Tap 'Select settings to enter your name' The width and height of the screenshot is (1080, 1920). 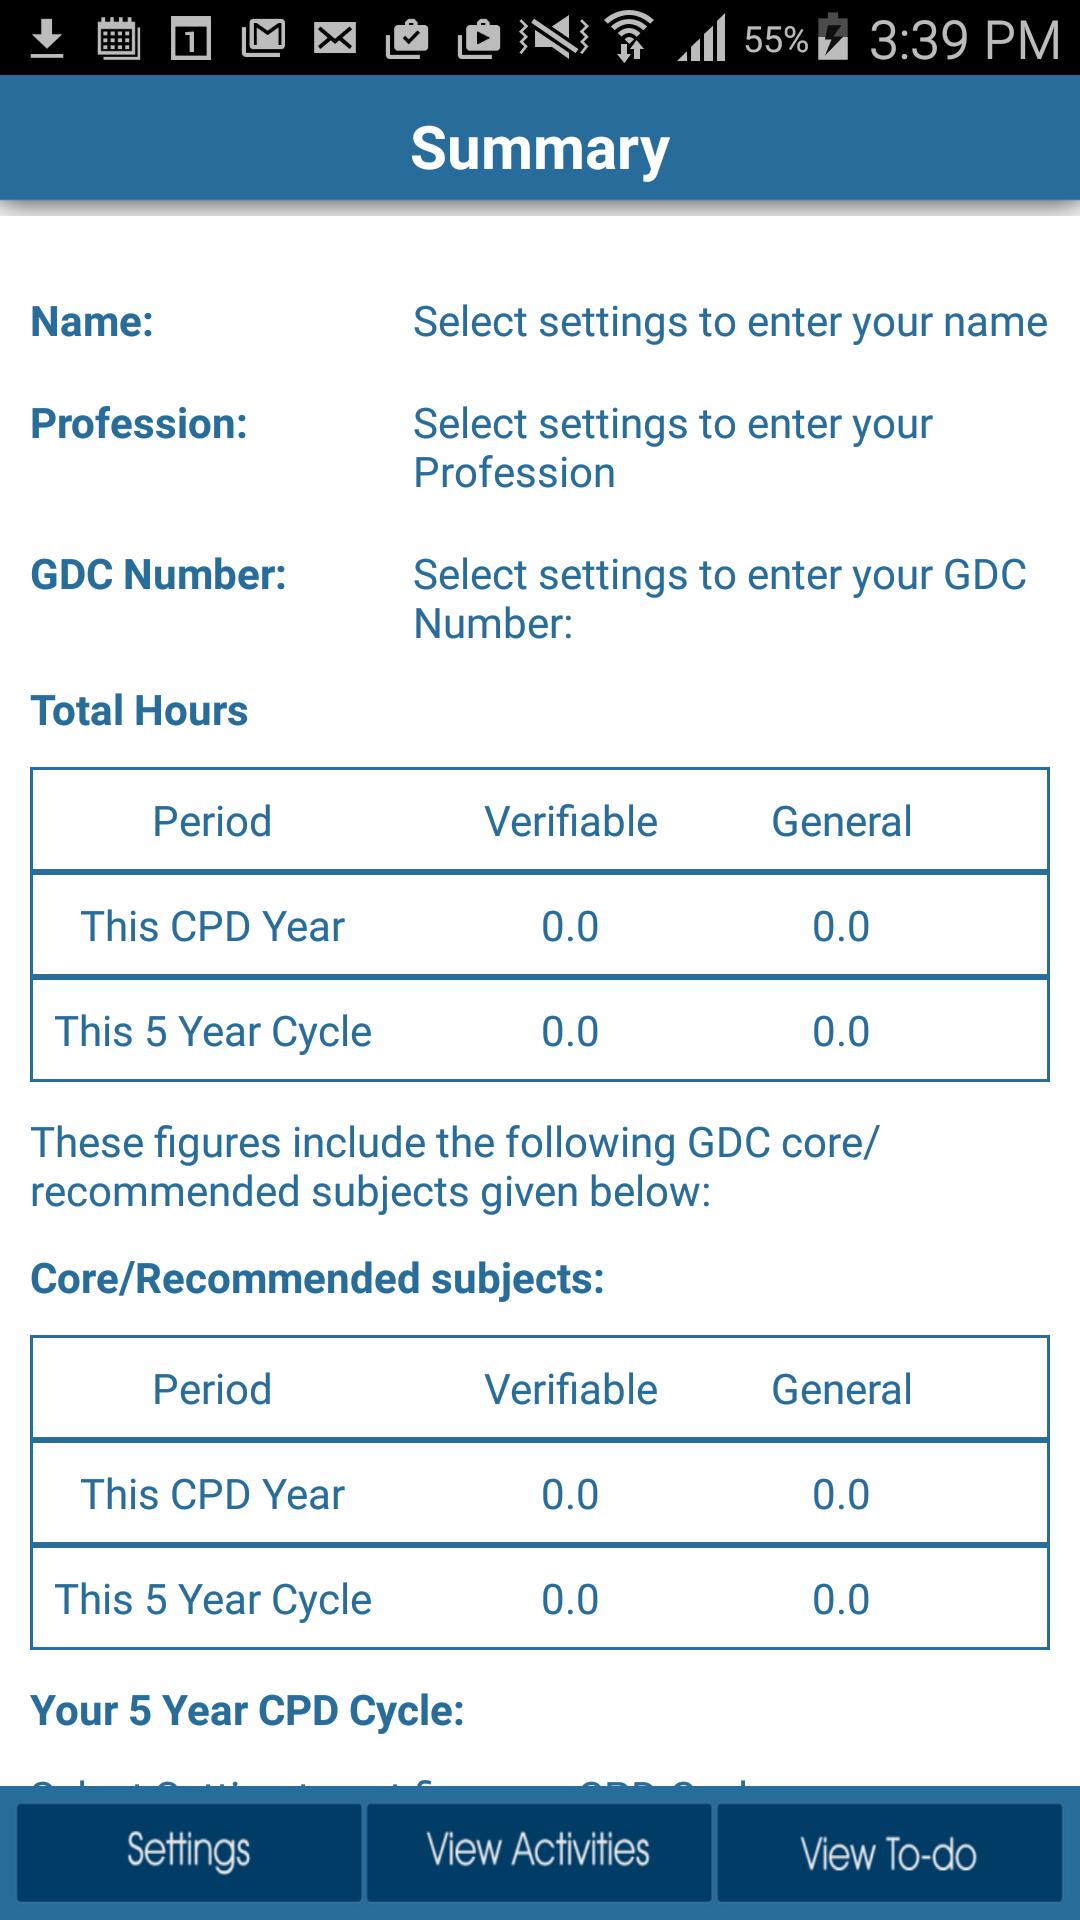(730, 323)
